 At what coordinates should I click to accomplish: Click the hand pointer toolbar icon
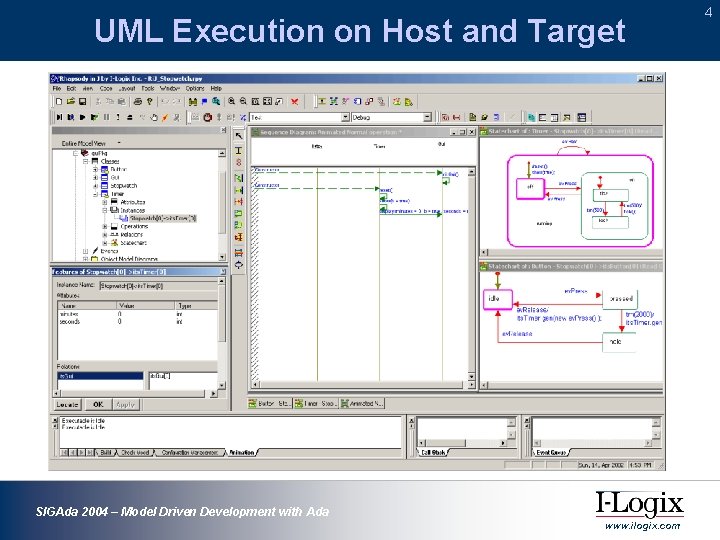coord(154,118)
